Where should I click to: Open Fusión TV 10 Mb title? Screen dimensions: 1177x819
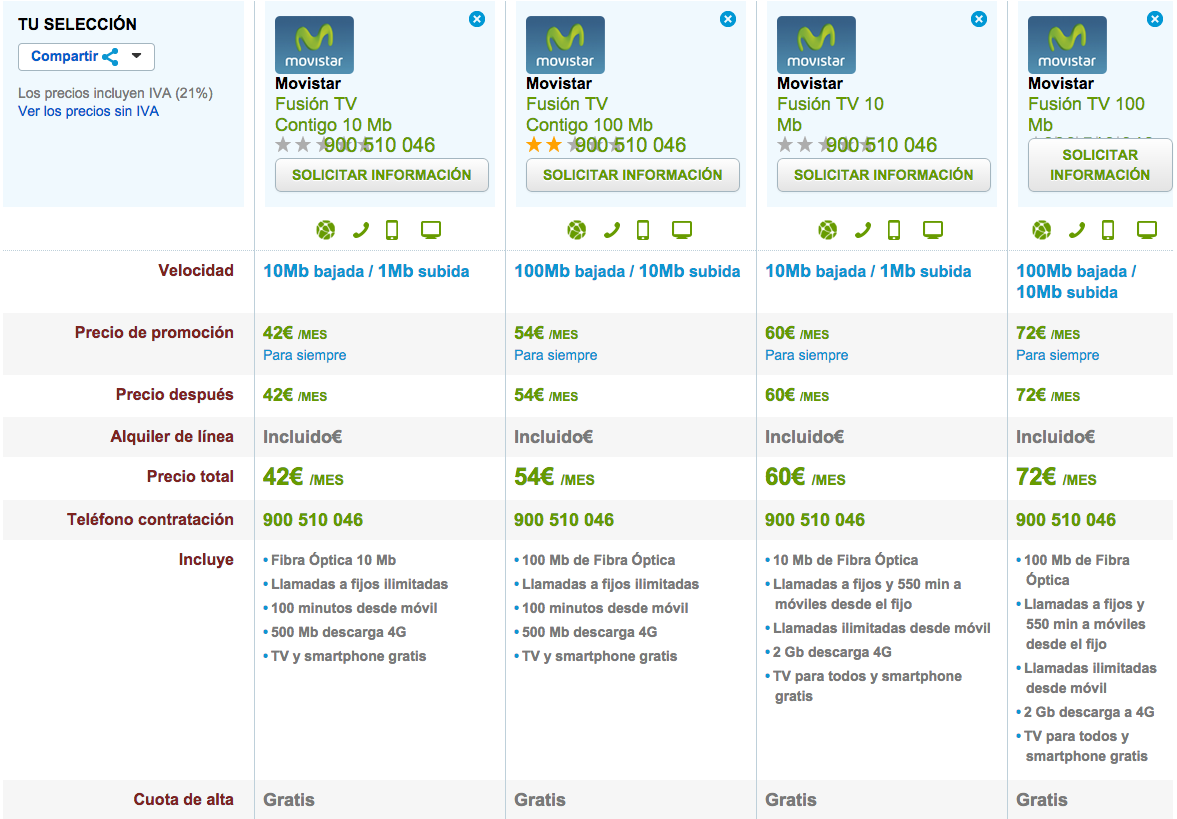(x=830, y=114)
